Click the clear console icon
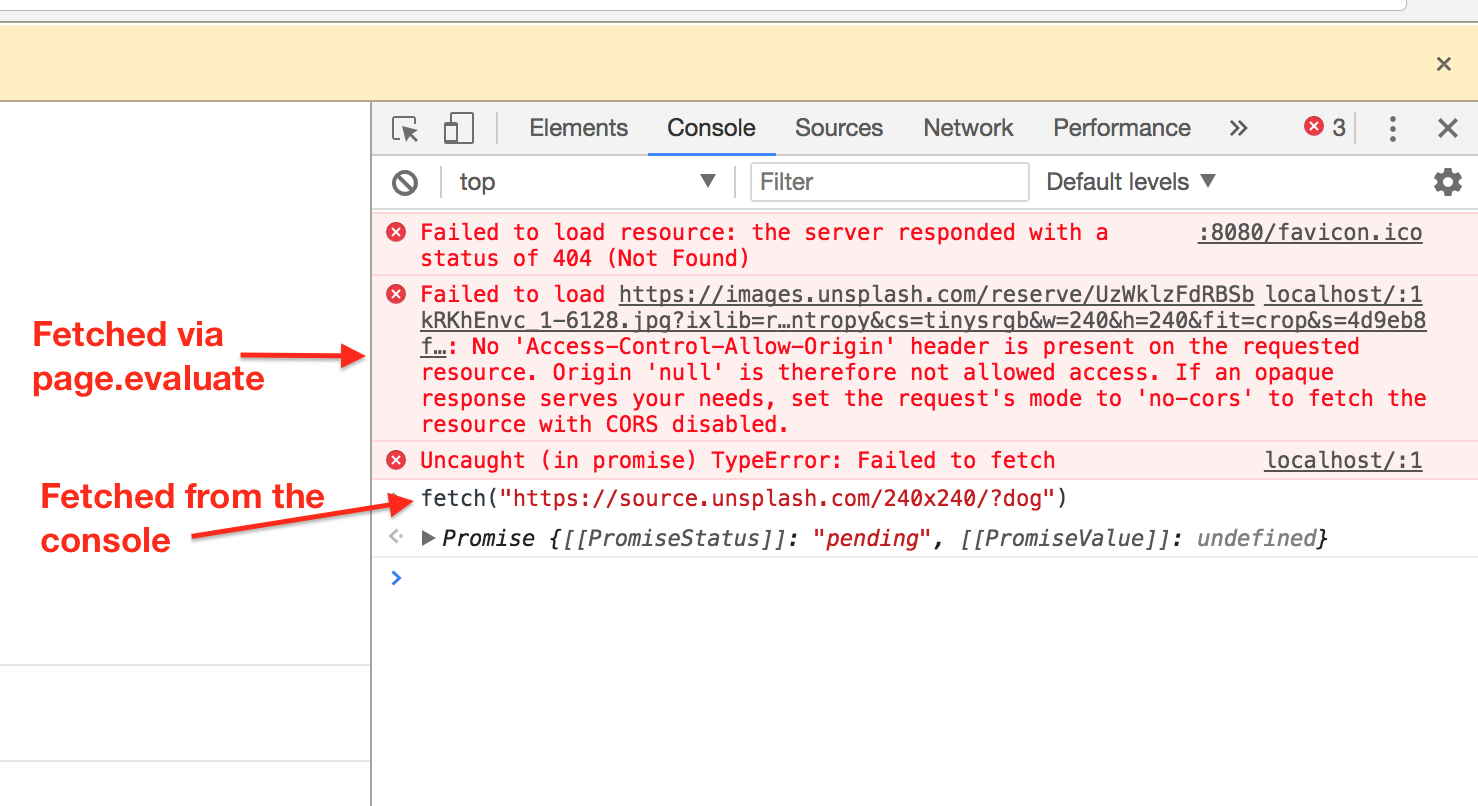The height and width of the screenshot is (806, 1478). click(404, 181)
